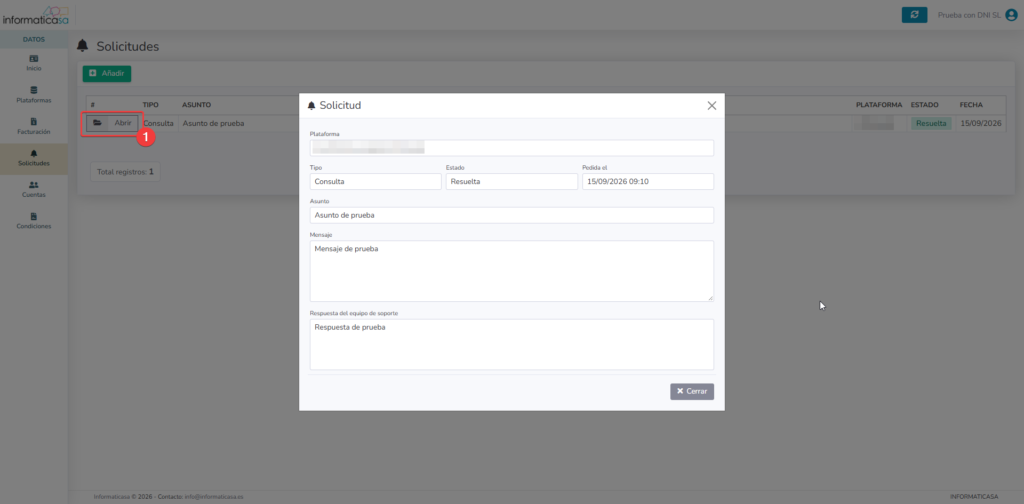Click the 15/09/2026 date cell

[x=980, y=123]
